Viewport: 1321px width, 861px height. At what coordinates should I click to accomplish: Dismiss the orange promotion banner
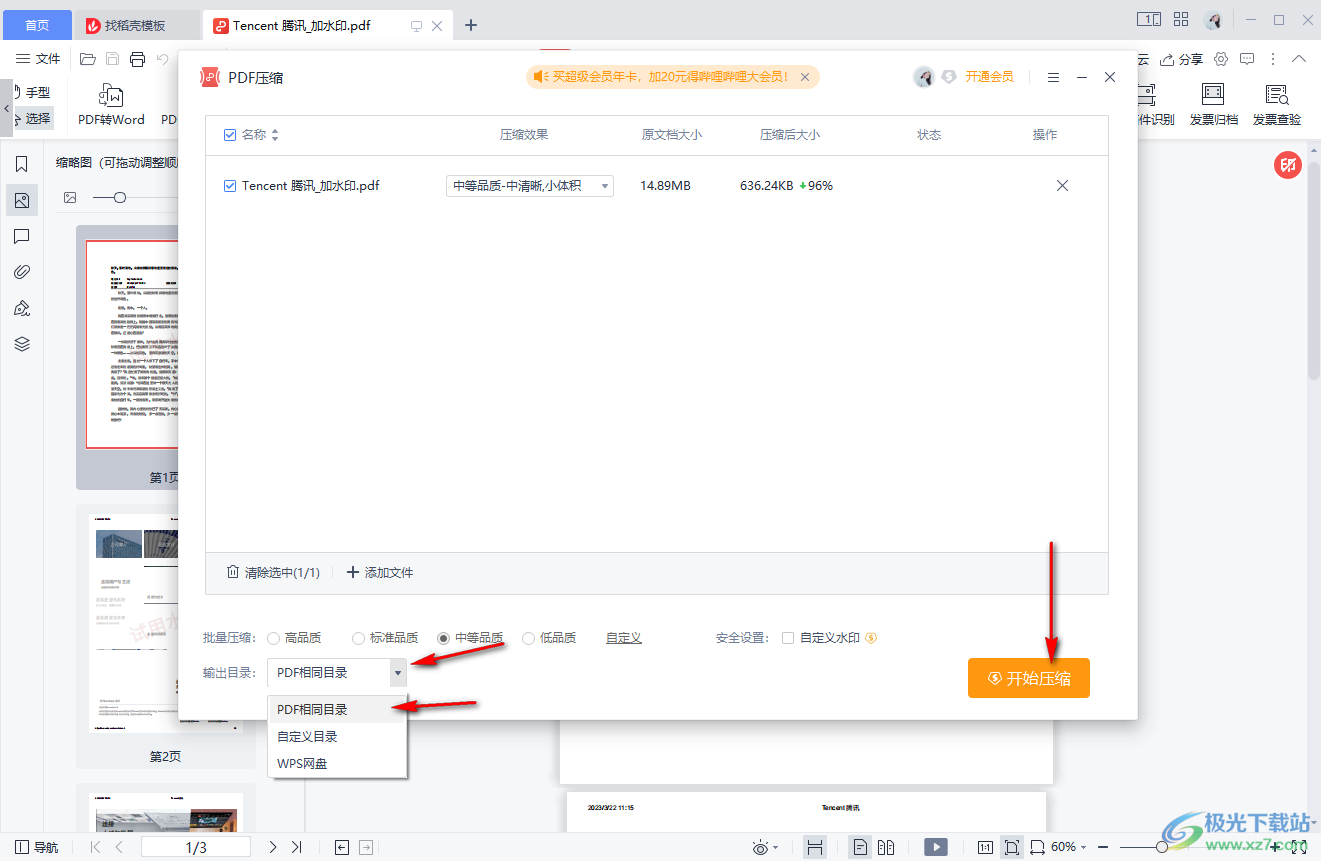805,76
